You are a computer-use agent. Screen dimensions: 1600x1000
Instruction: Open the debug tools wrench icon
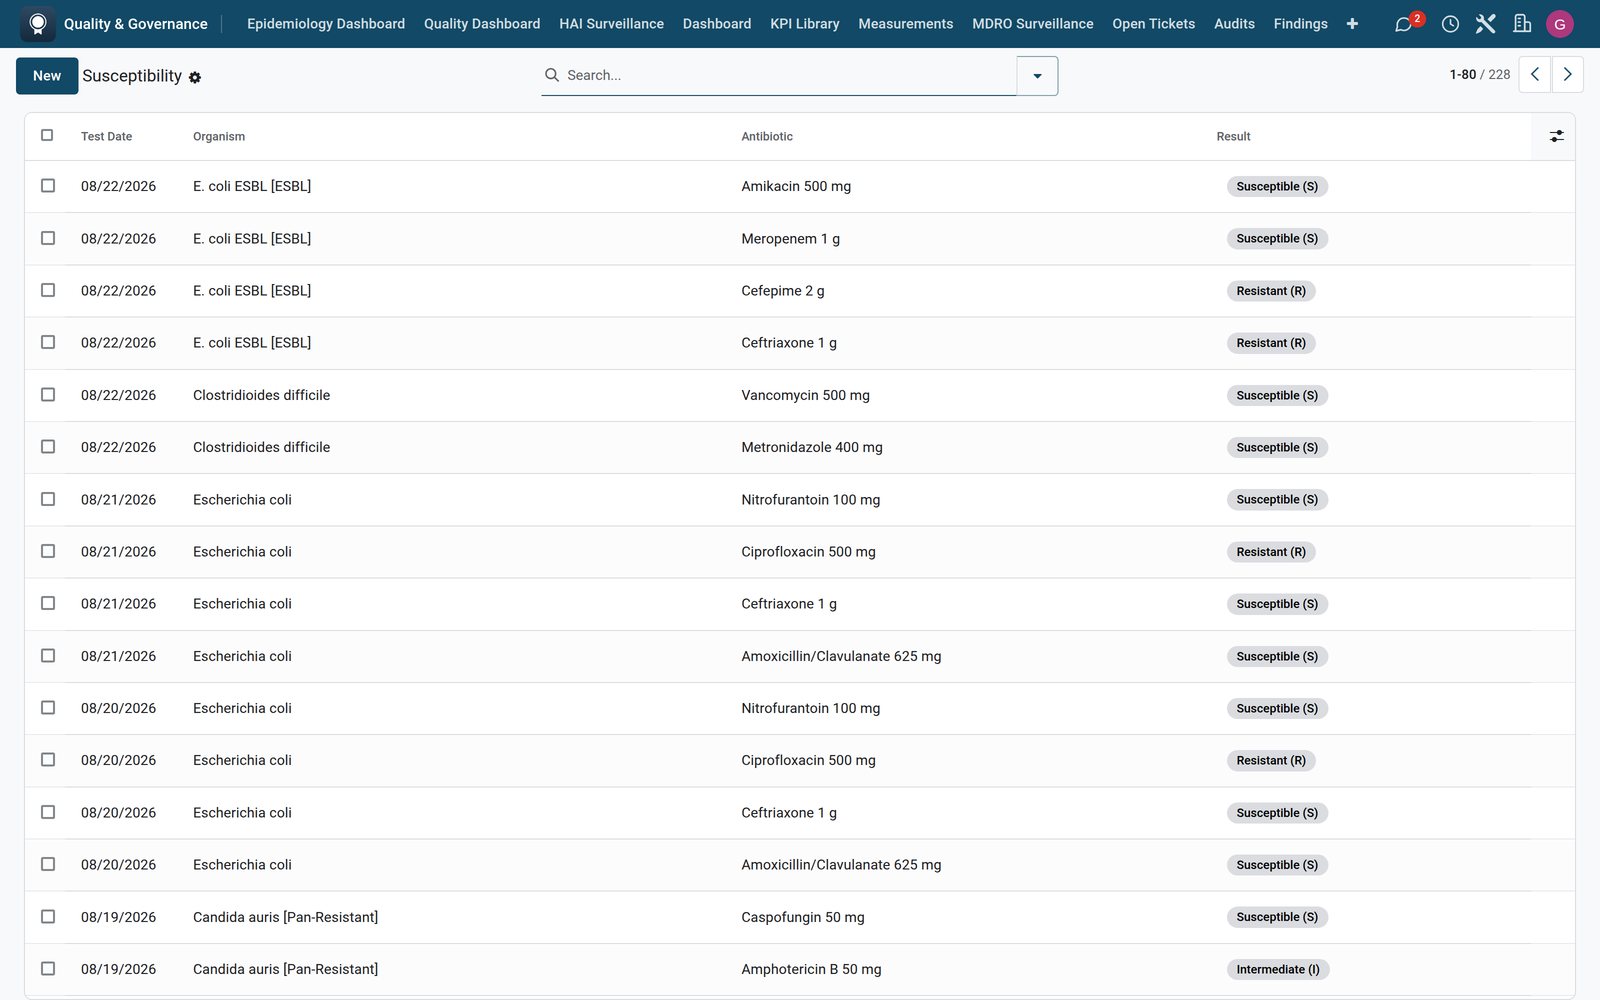click(x=1485, y=24)
